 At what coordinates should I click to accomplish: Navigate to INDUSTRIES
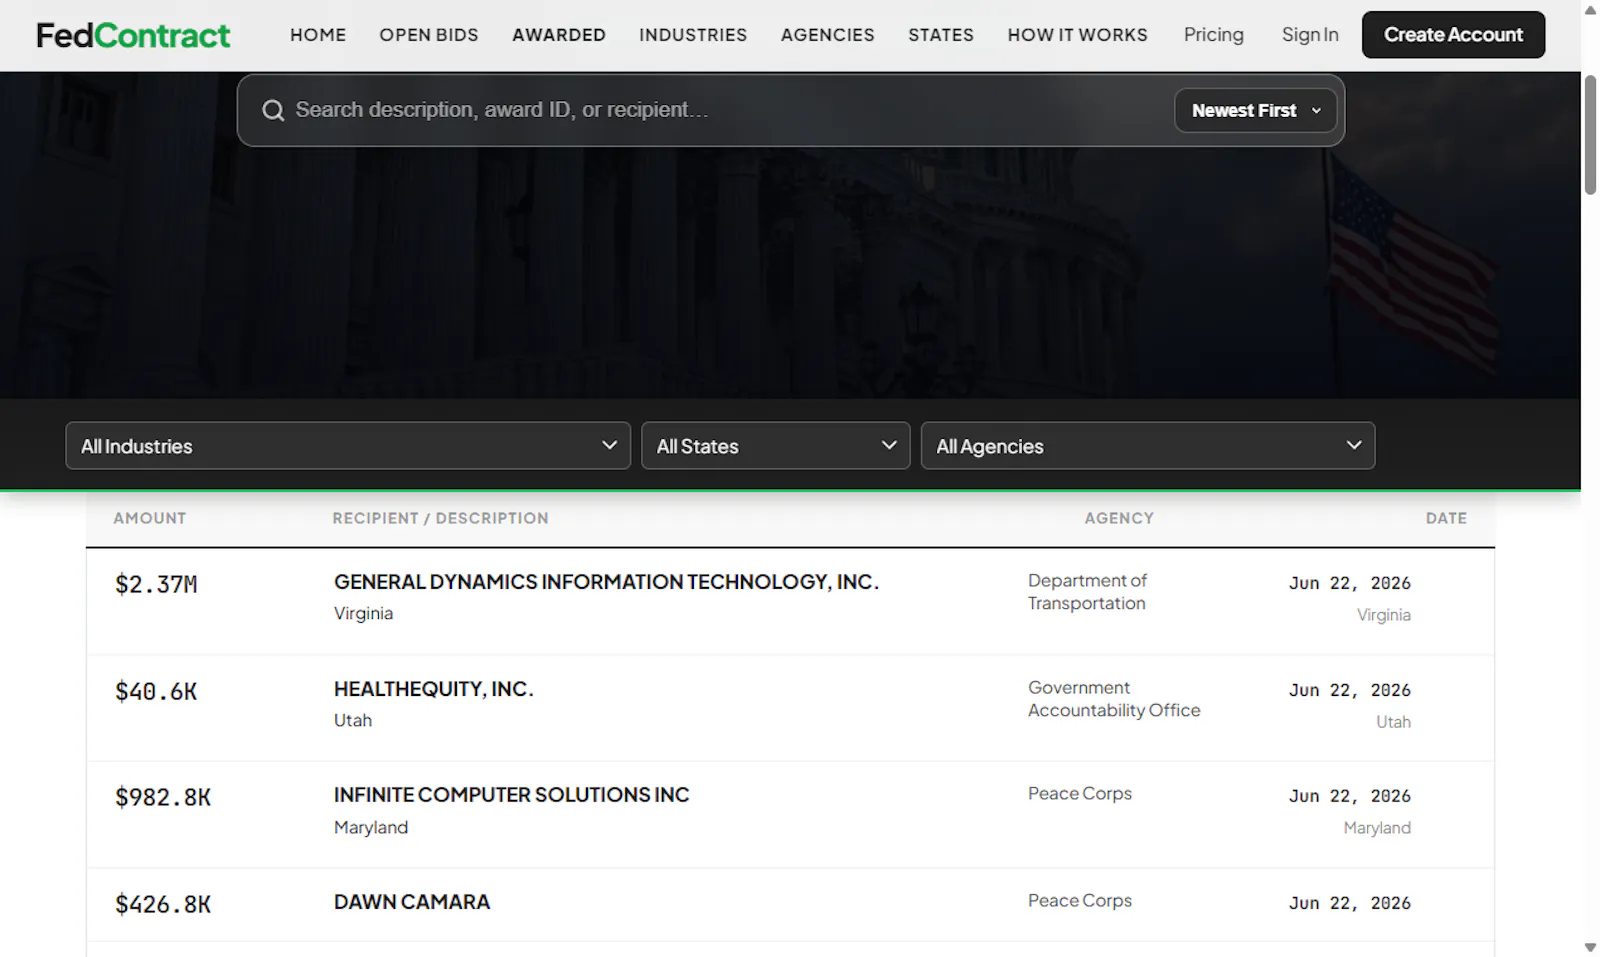click(693, 35)
